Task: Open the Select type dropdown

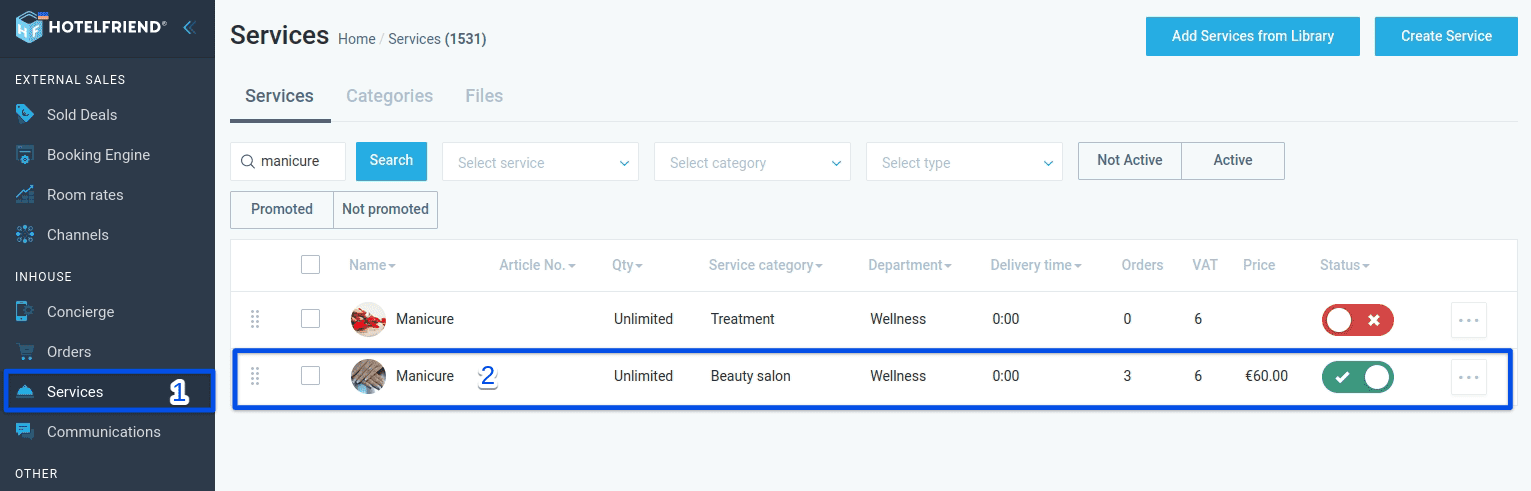Action: click(x=964, y=162)
